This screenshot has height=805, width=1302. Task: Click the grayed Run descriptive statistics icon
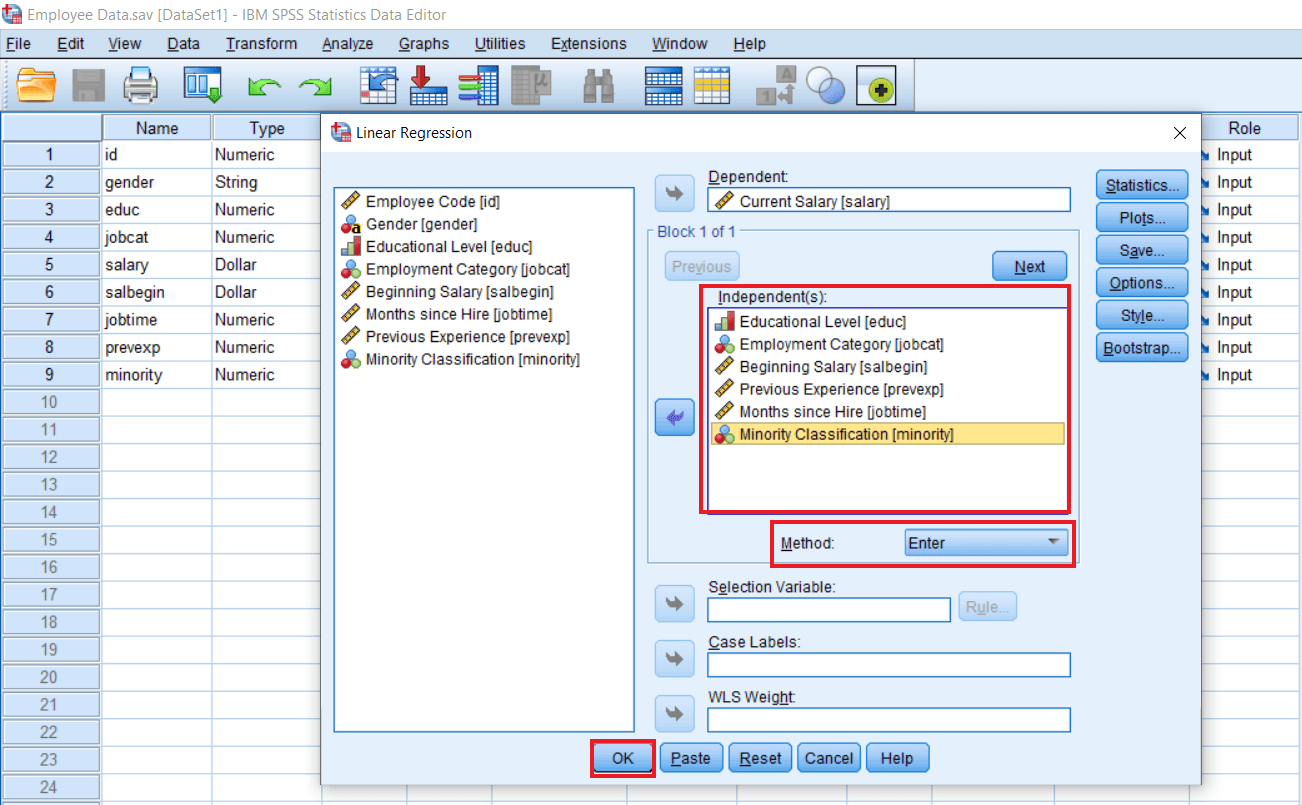click(532, 85)
